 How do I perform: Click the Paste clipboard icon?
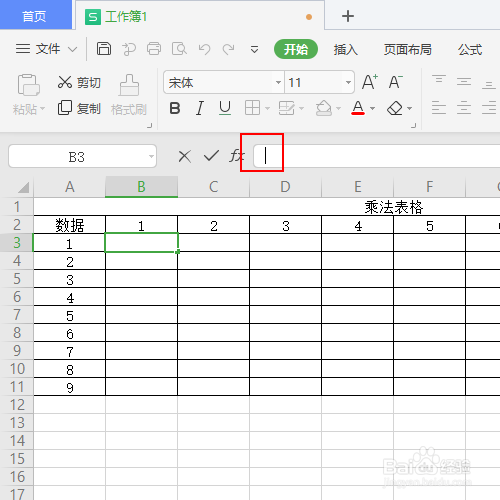(28, 85)
